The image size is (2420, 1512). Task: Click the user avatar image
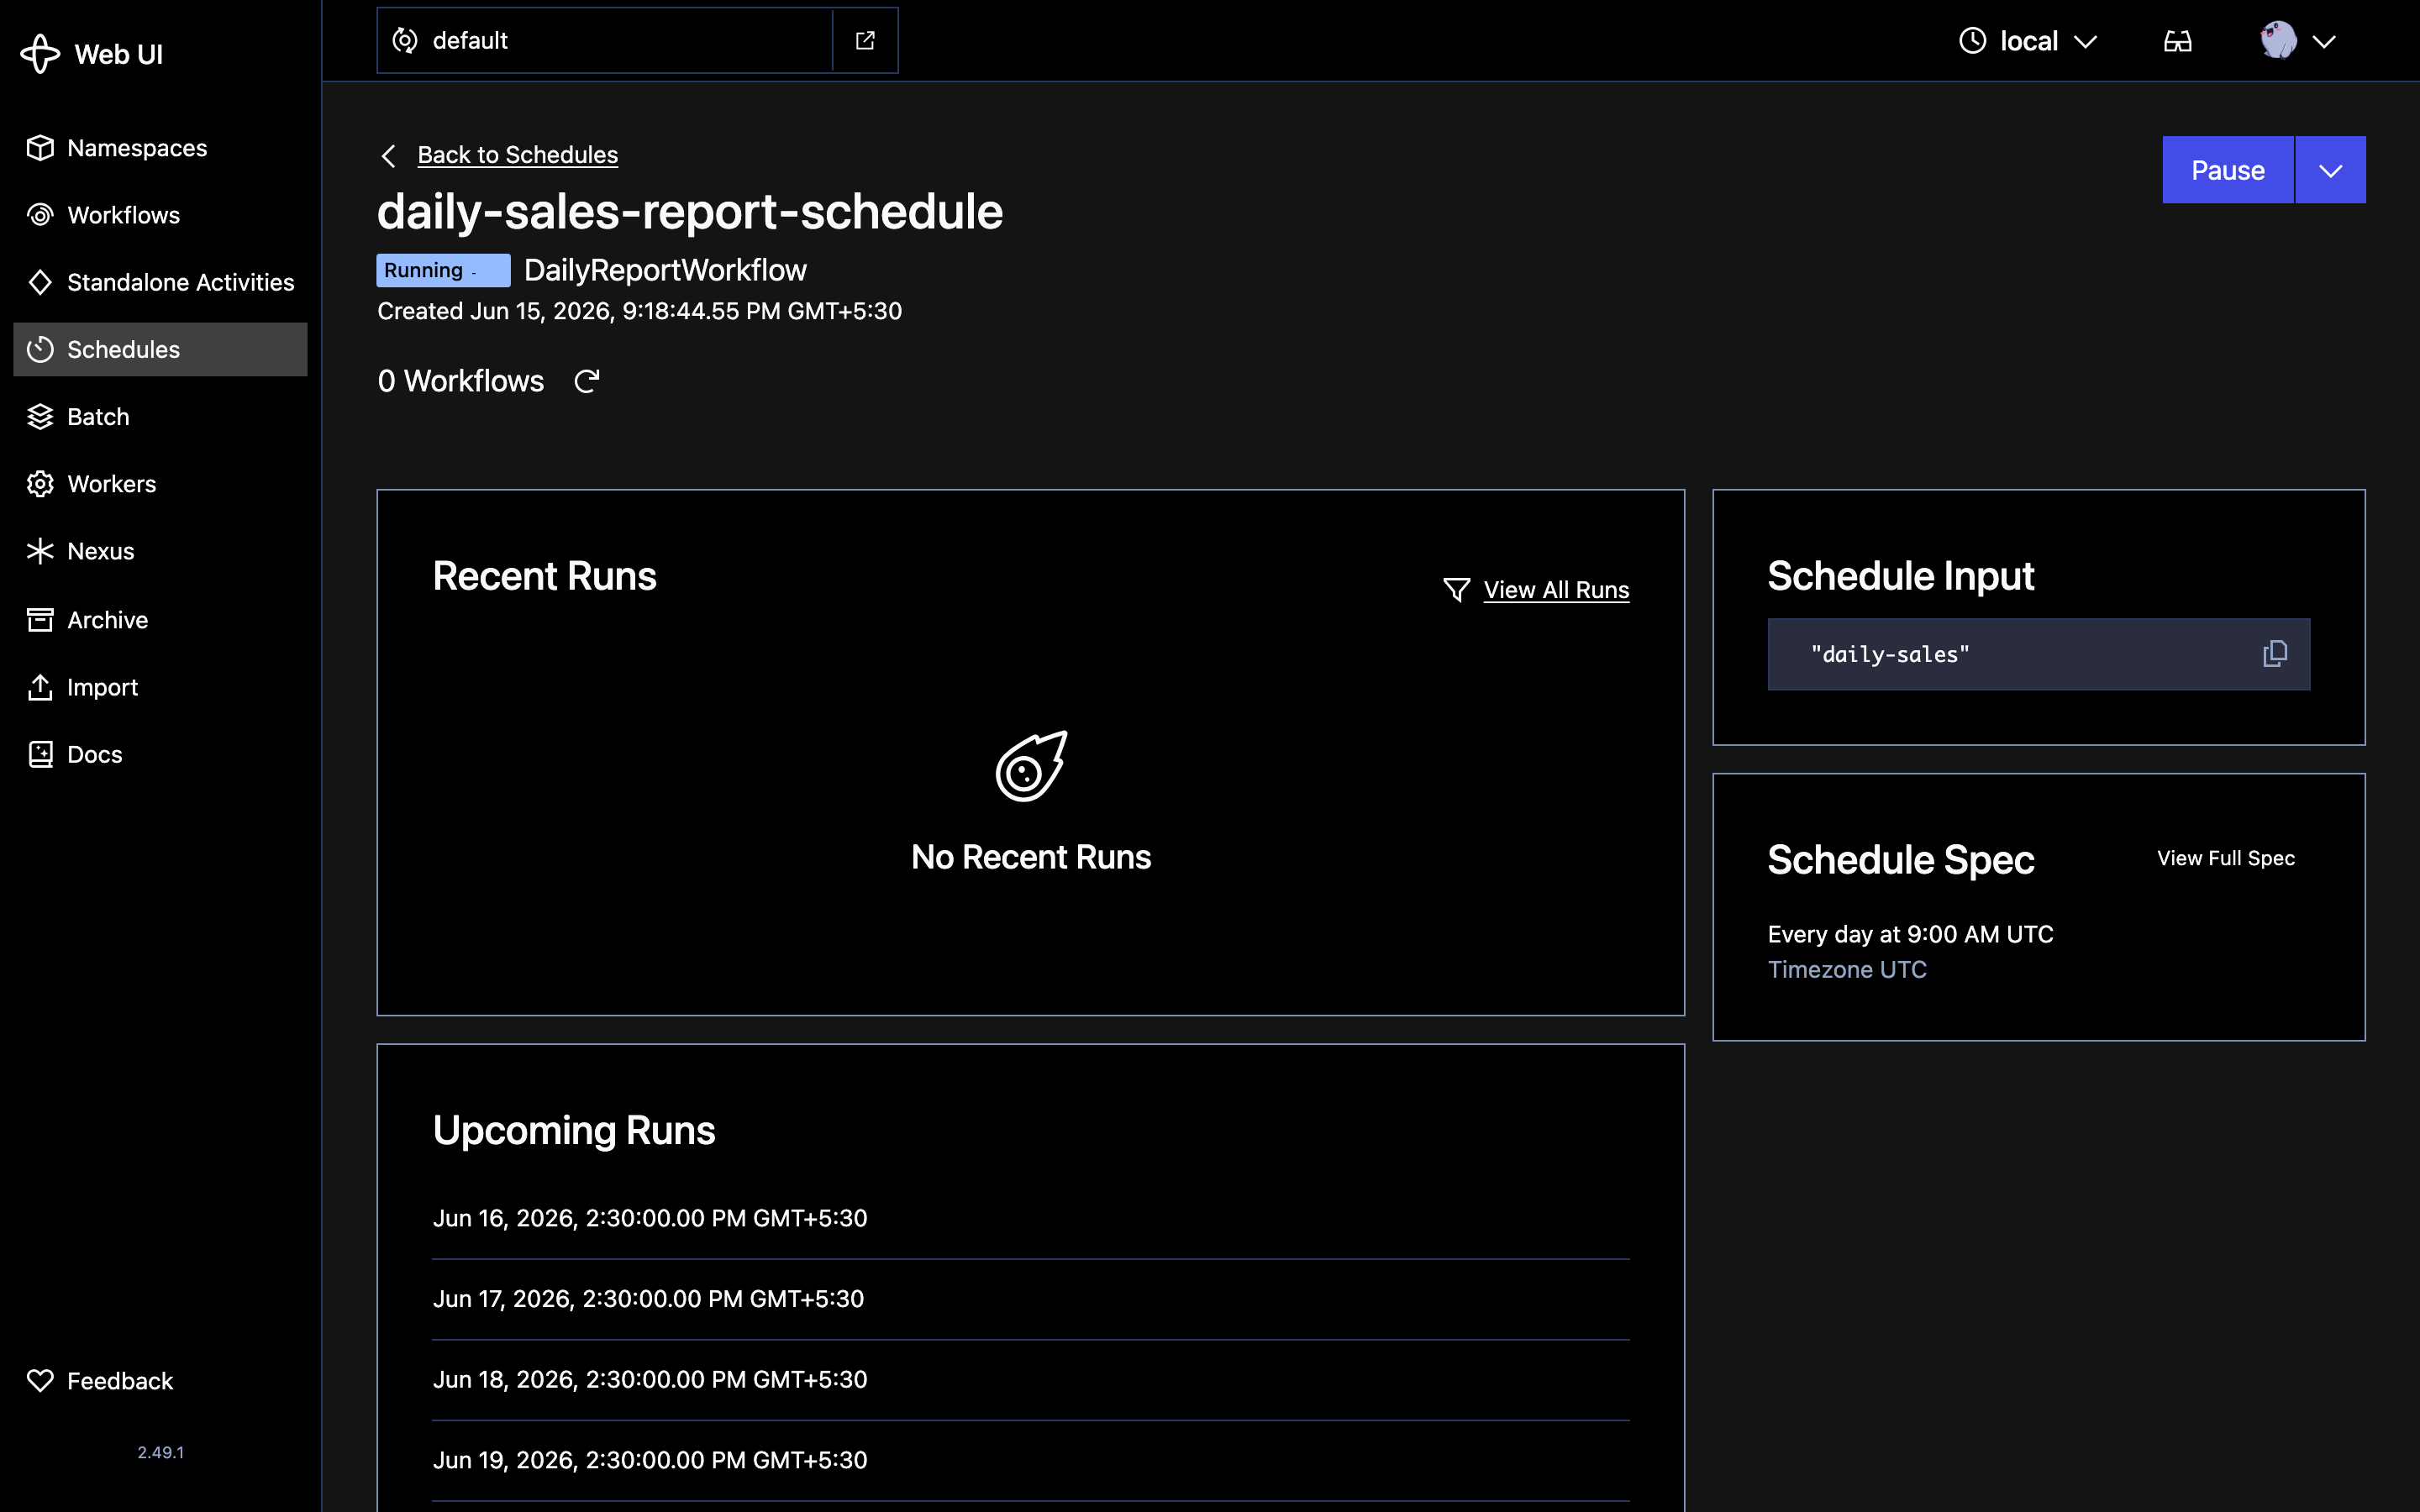(2278, 41)
